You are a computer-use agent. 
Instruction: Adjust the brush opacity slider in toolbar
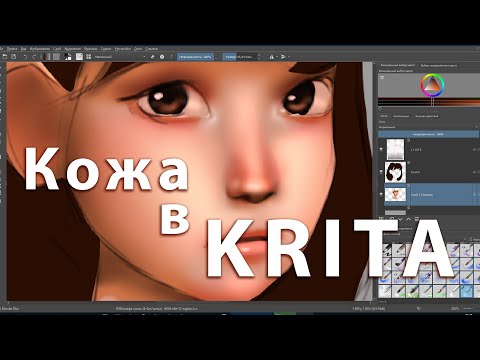click(x=195, y=57)
